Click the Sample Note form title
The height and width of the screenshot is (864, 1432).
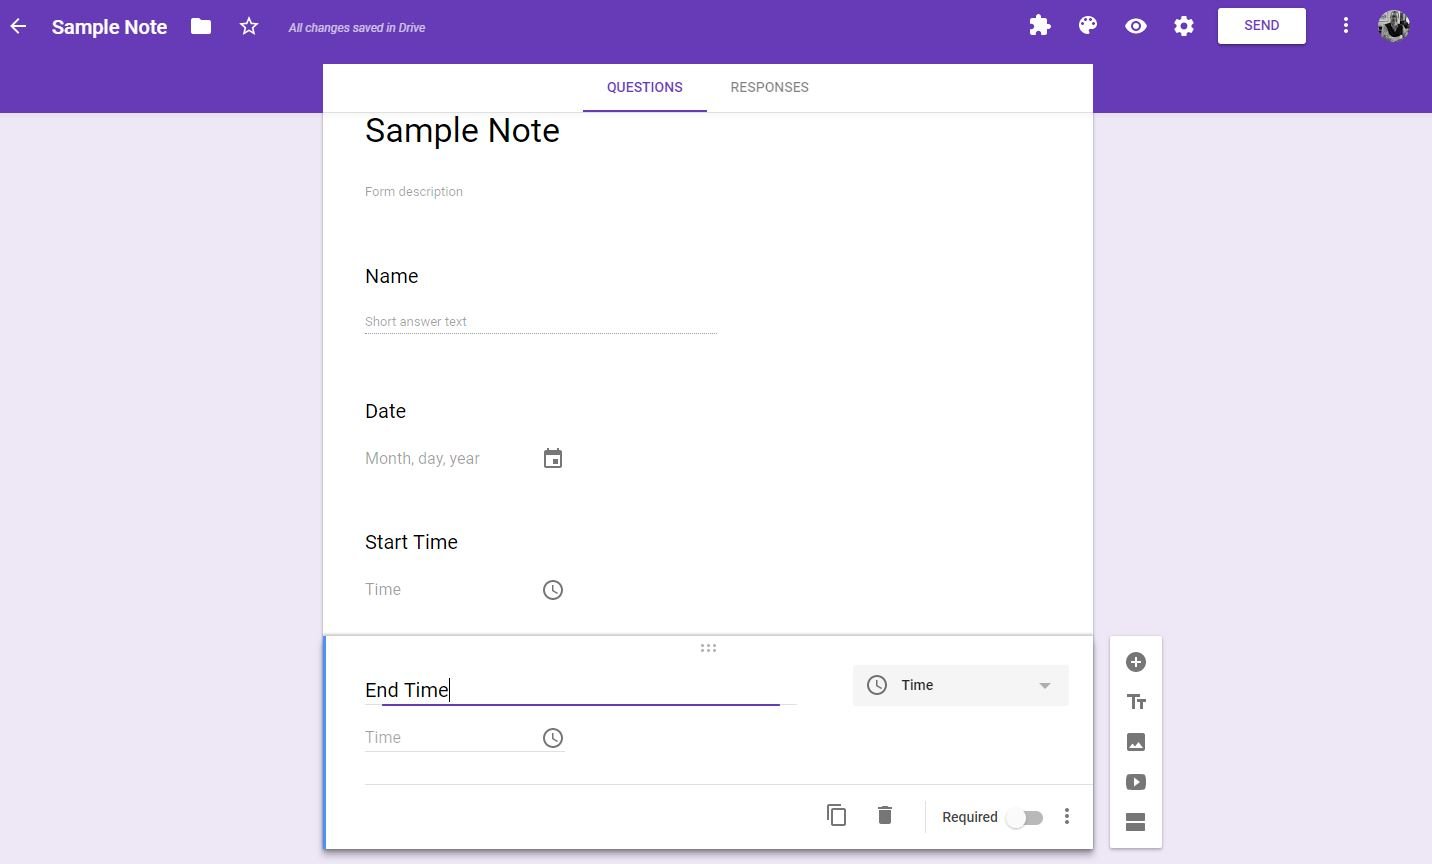click(462, 130)
